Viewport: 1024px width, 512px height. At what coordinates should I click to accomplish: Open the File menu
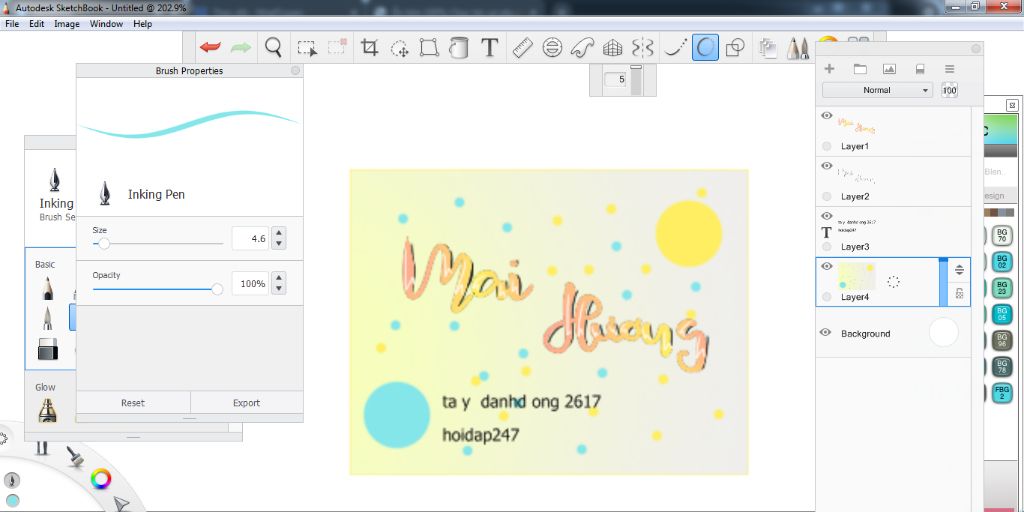pos(12,24)
